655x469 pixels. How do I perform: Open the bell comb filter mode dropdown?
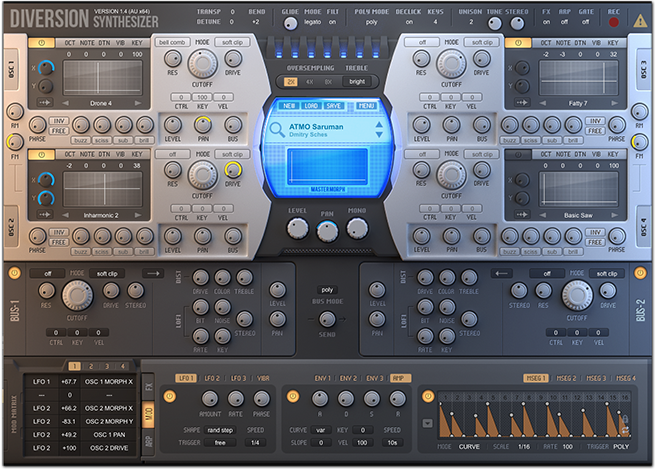tap(172, 42)
